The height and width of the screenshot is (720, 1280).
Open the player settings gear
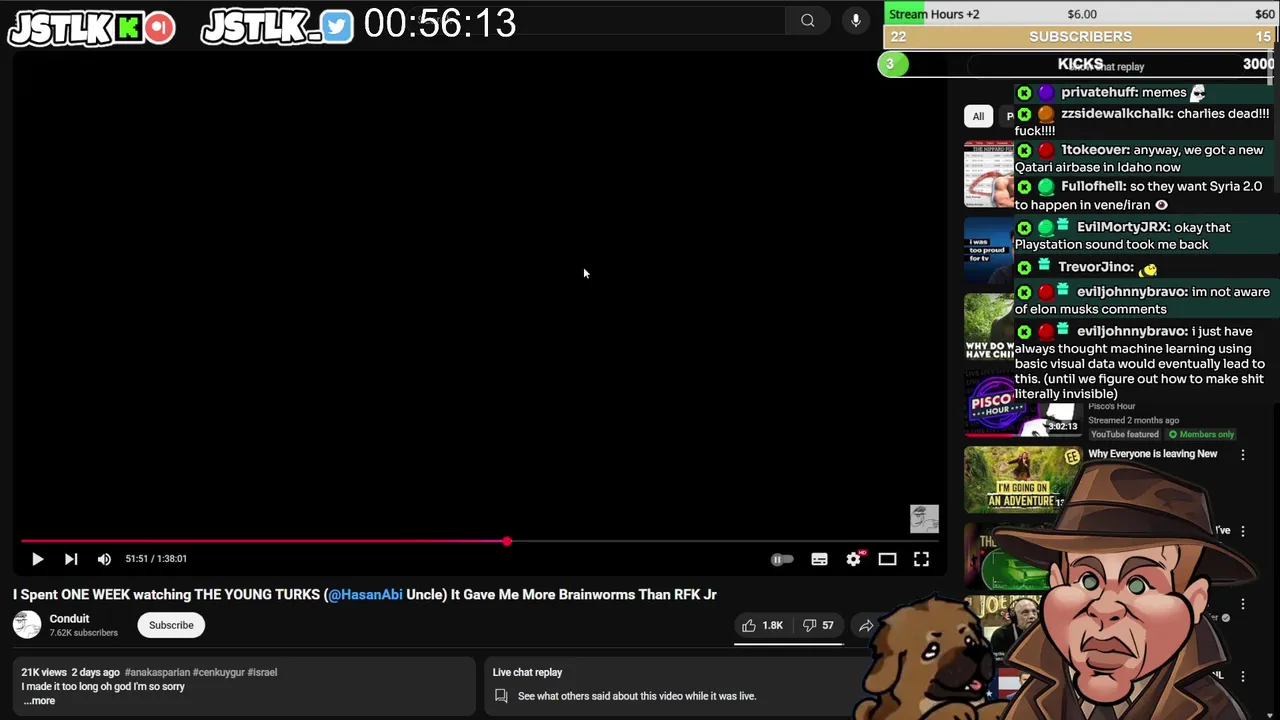coord(853,559)
